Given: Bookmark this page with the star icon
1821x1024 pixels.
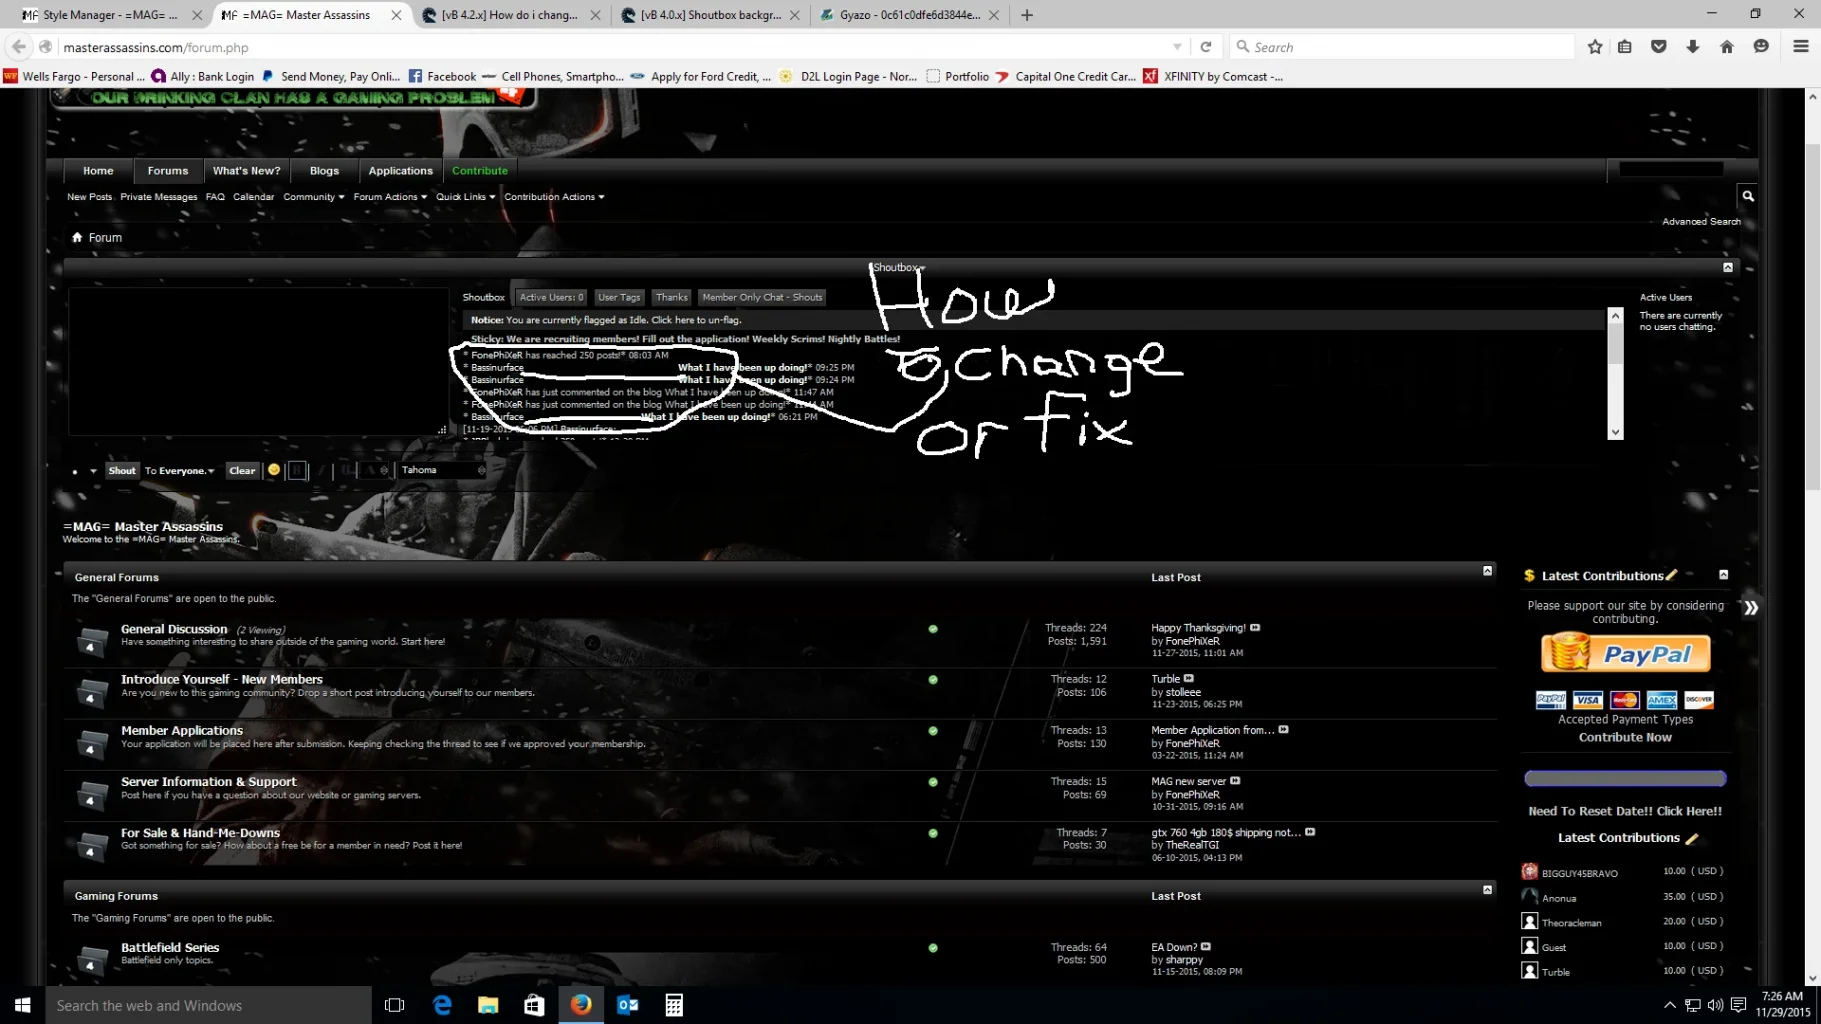Looking at the screenshot, I should 1595,47.
